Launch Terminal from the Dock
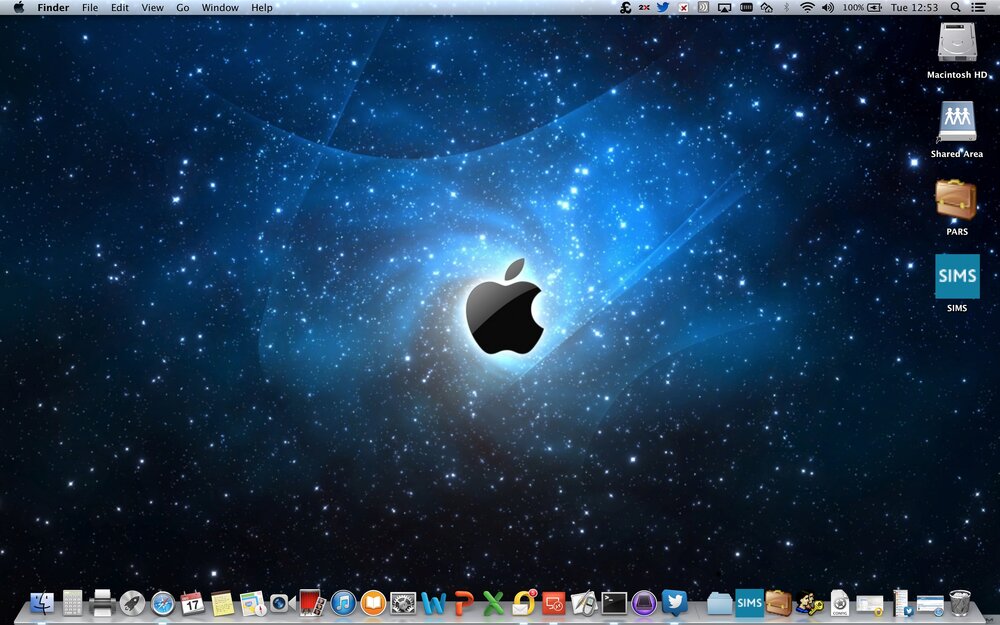 (614, 603)
